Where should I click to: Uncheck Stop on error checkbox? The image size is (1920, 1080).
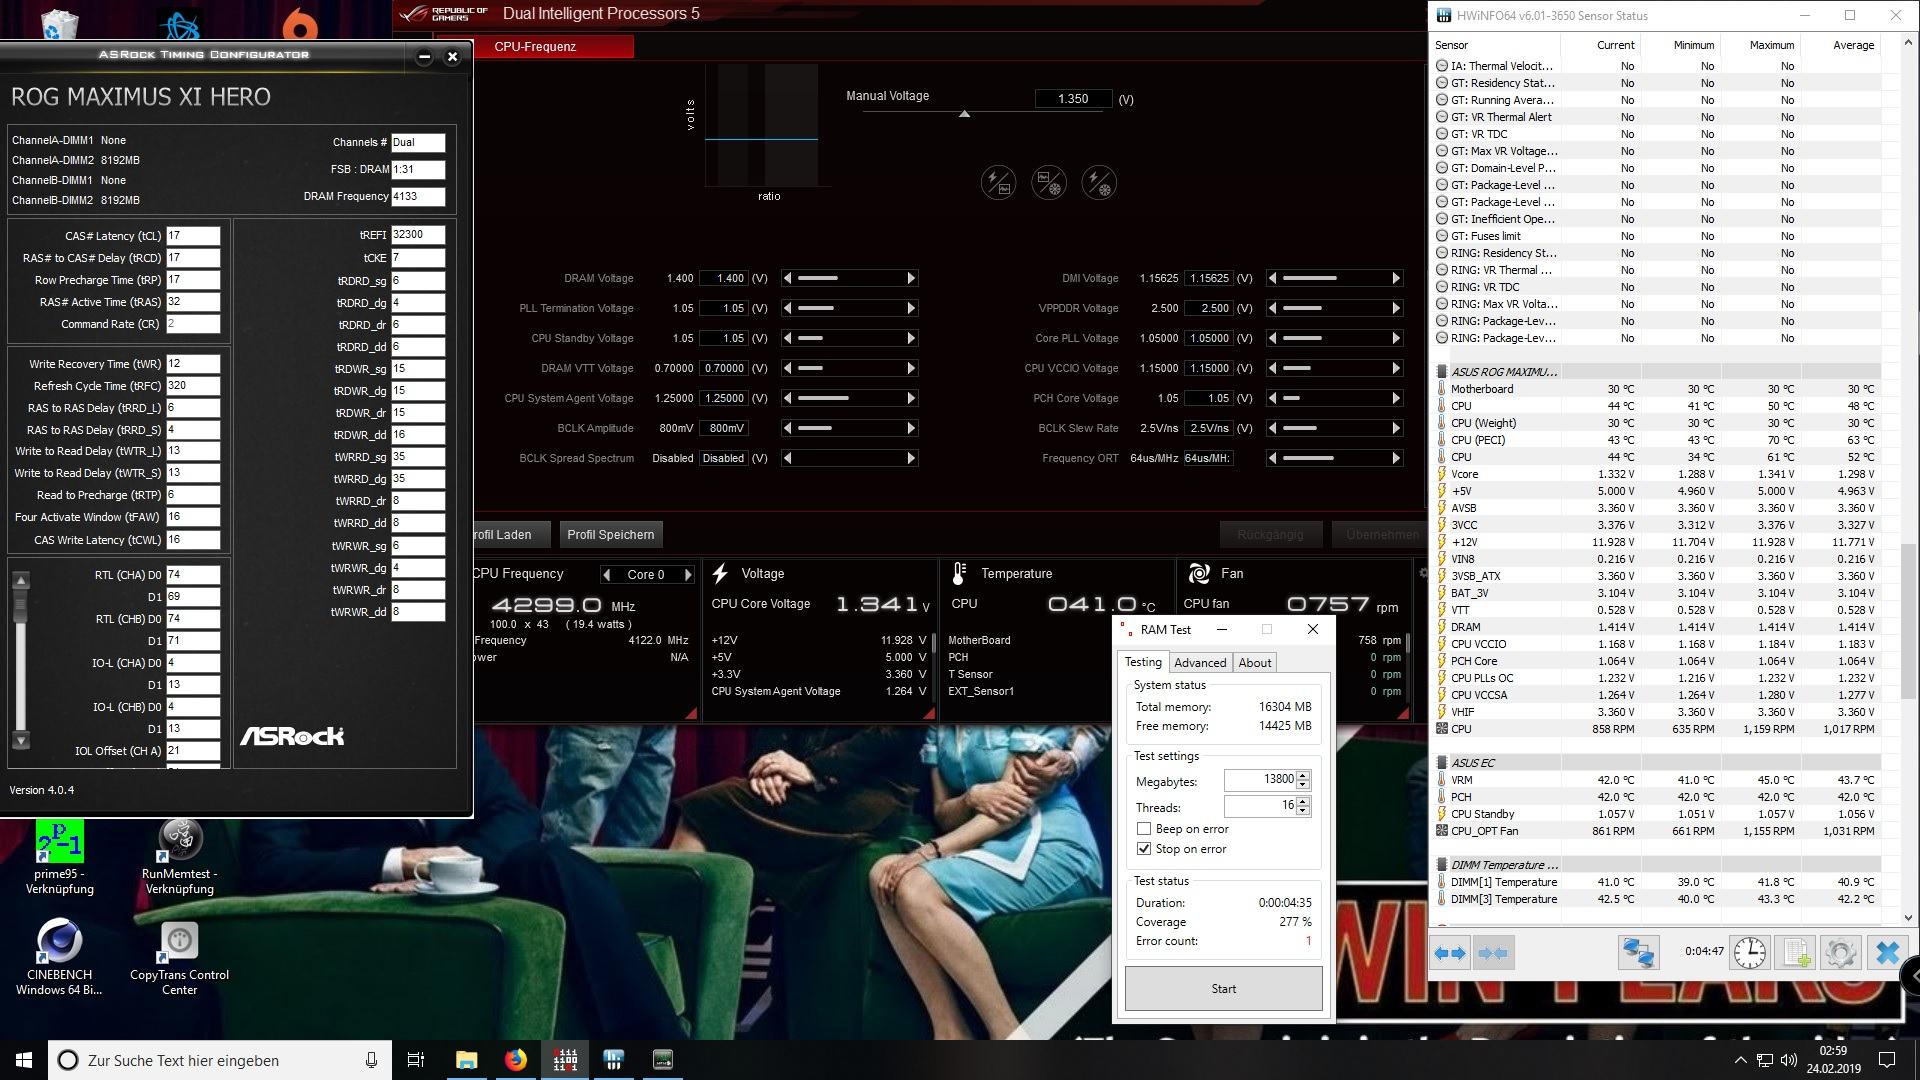click(x=1144, y=849)
